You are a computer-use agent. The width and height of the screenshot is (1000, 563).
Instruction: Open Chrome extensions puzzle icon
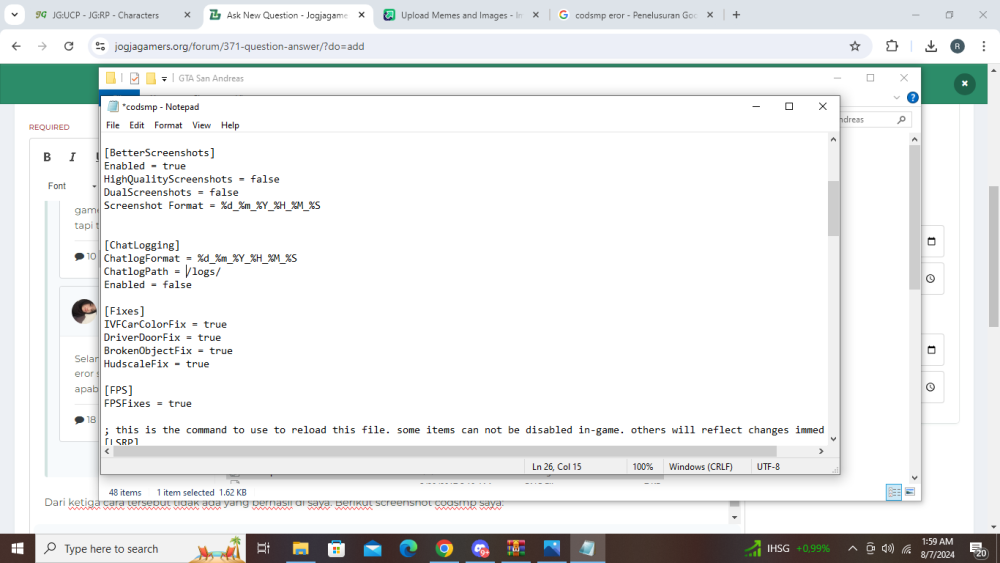[x=892, y=46]
